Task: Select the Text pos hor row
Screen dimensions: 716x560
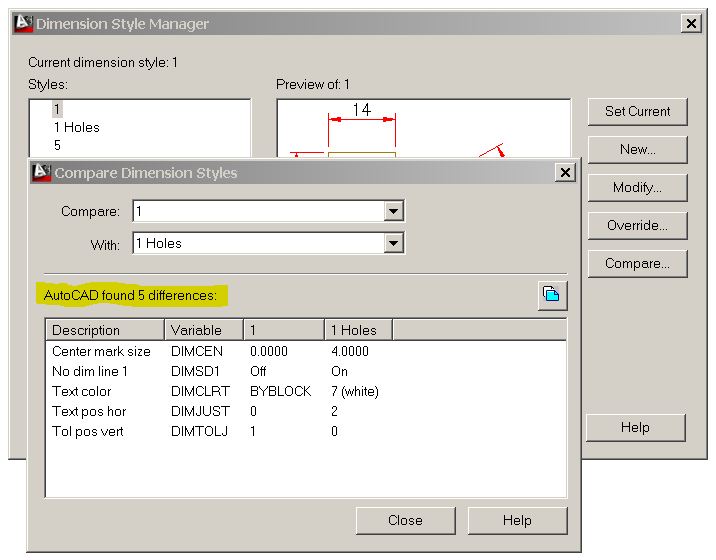Action: (x=306, y=412)
